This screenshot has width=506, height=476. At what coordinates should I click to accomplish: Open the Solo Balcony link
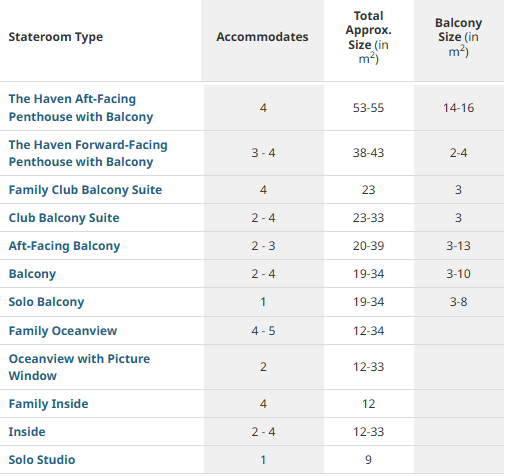pyautogui.click(x=46, y=302)
